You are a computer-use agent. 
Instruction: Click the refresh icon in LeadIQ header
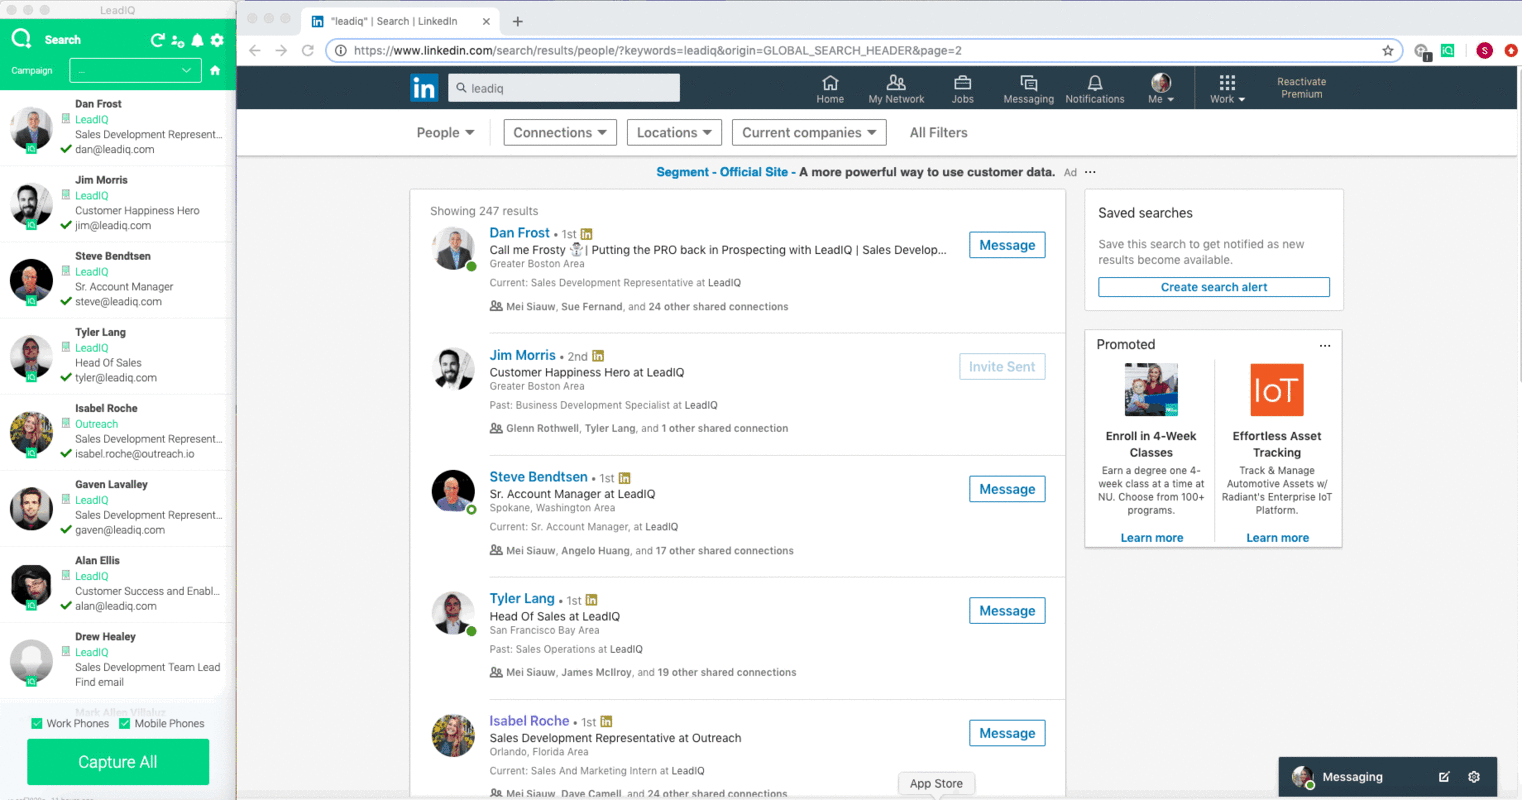(158, 40)
